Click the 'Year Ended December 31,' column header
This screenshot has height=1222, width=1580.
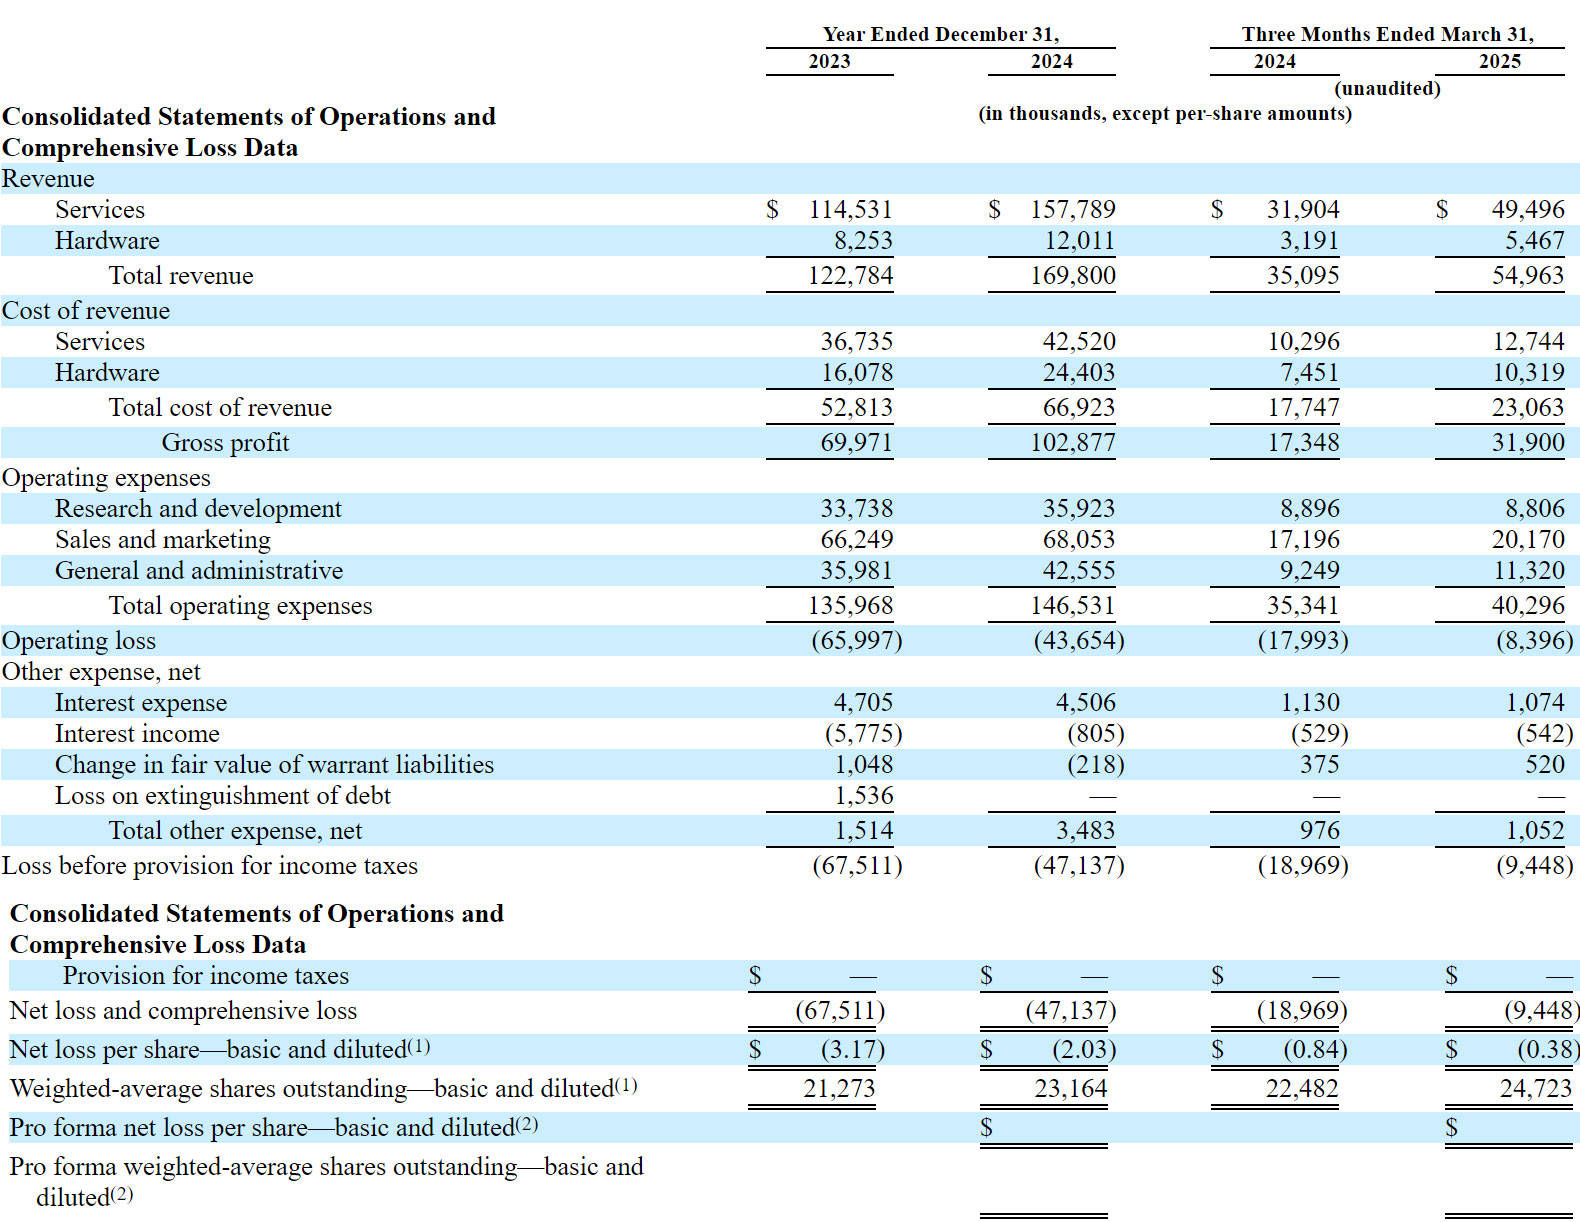940,34
